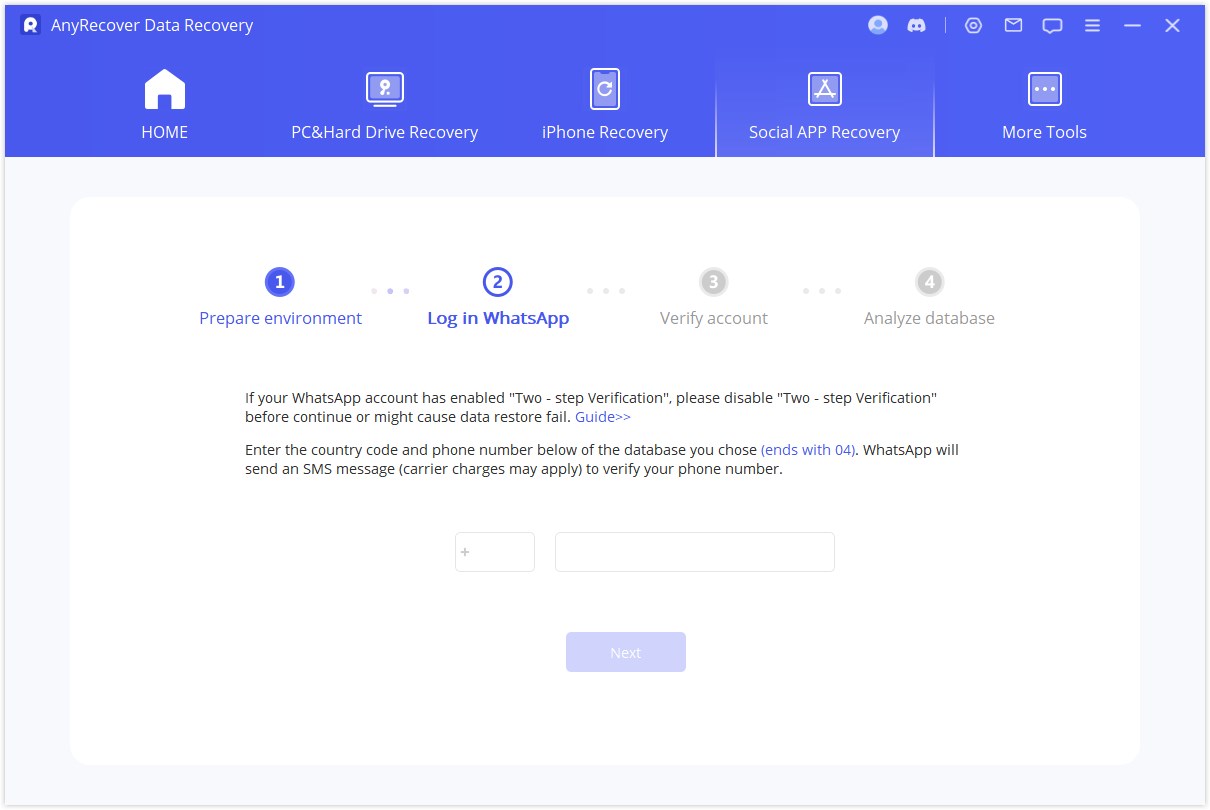This screenshot has width=1210, height=810.
Task: Open the user account avatar icon
Action: [878, 25]
